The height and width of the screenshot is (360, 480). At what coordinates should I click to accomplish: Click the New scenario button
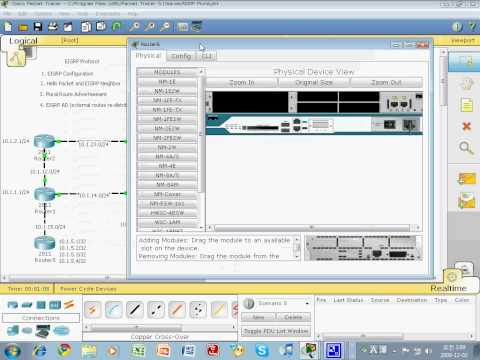[258, 317]
